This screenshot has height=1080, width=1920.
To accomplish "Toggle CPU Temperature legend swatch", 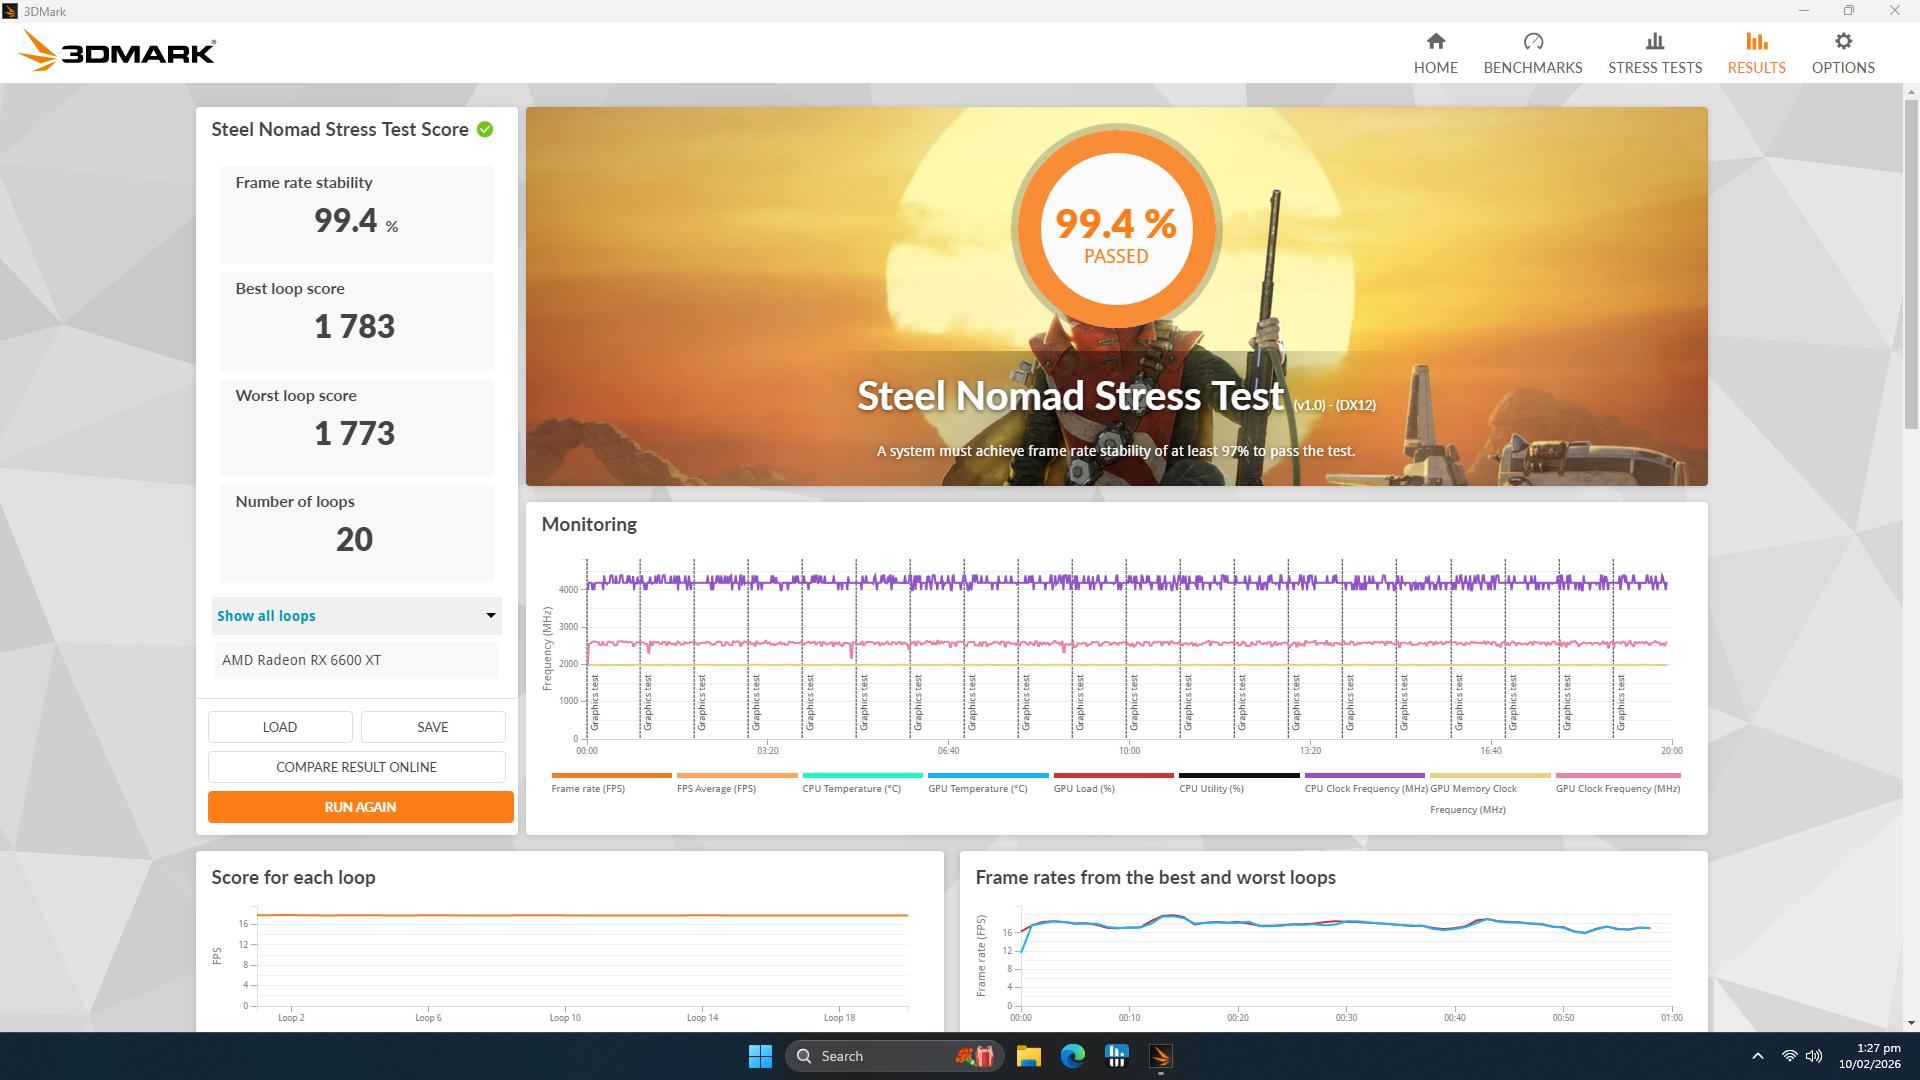I will 862,776.
